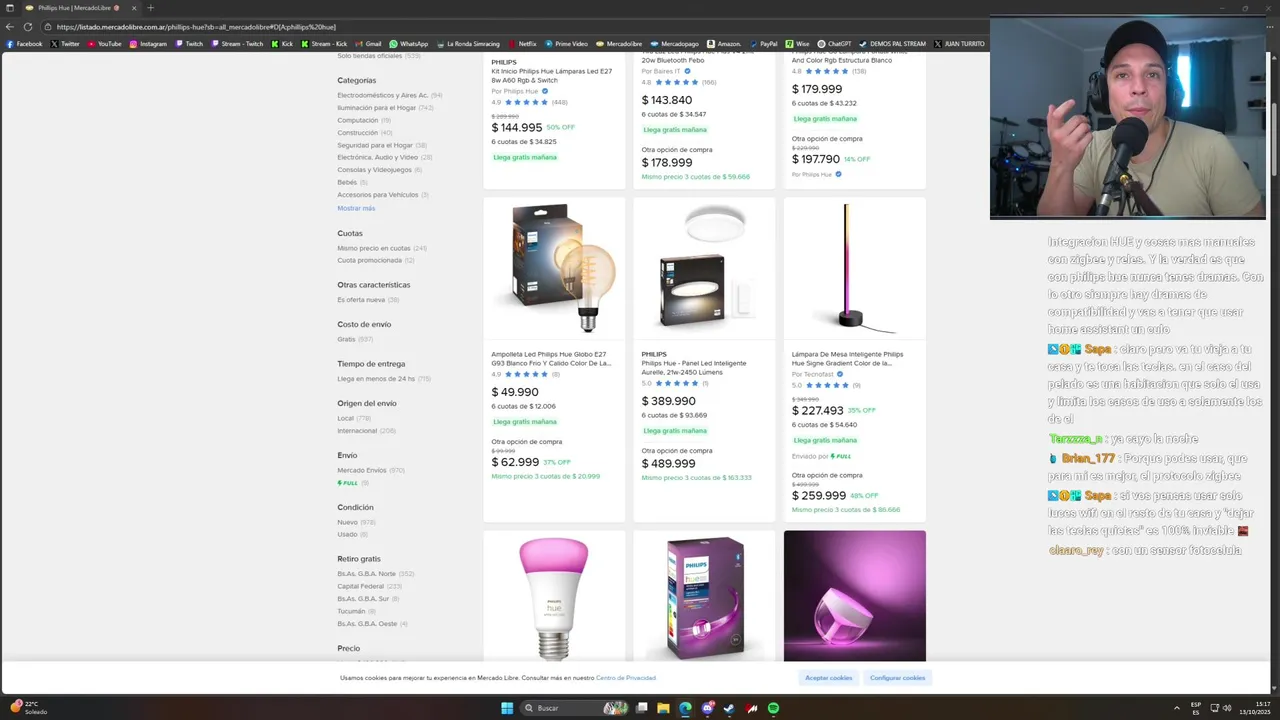Viewport: 1280px width, 720px height.
Task: Open JUAN TURRITO bookmark
Action: (x=960, y=44)
